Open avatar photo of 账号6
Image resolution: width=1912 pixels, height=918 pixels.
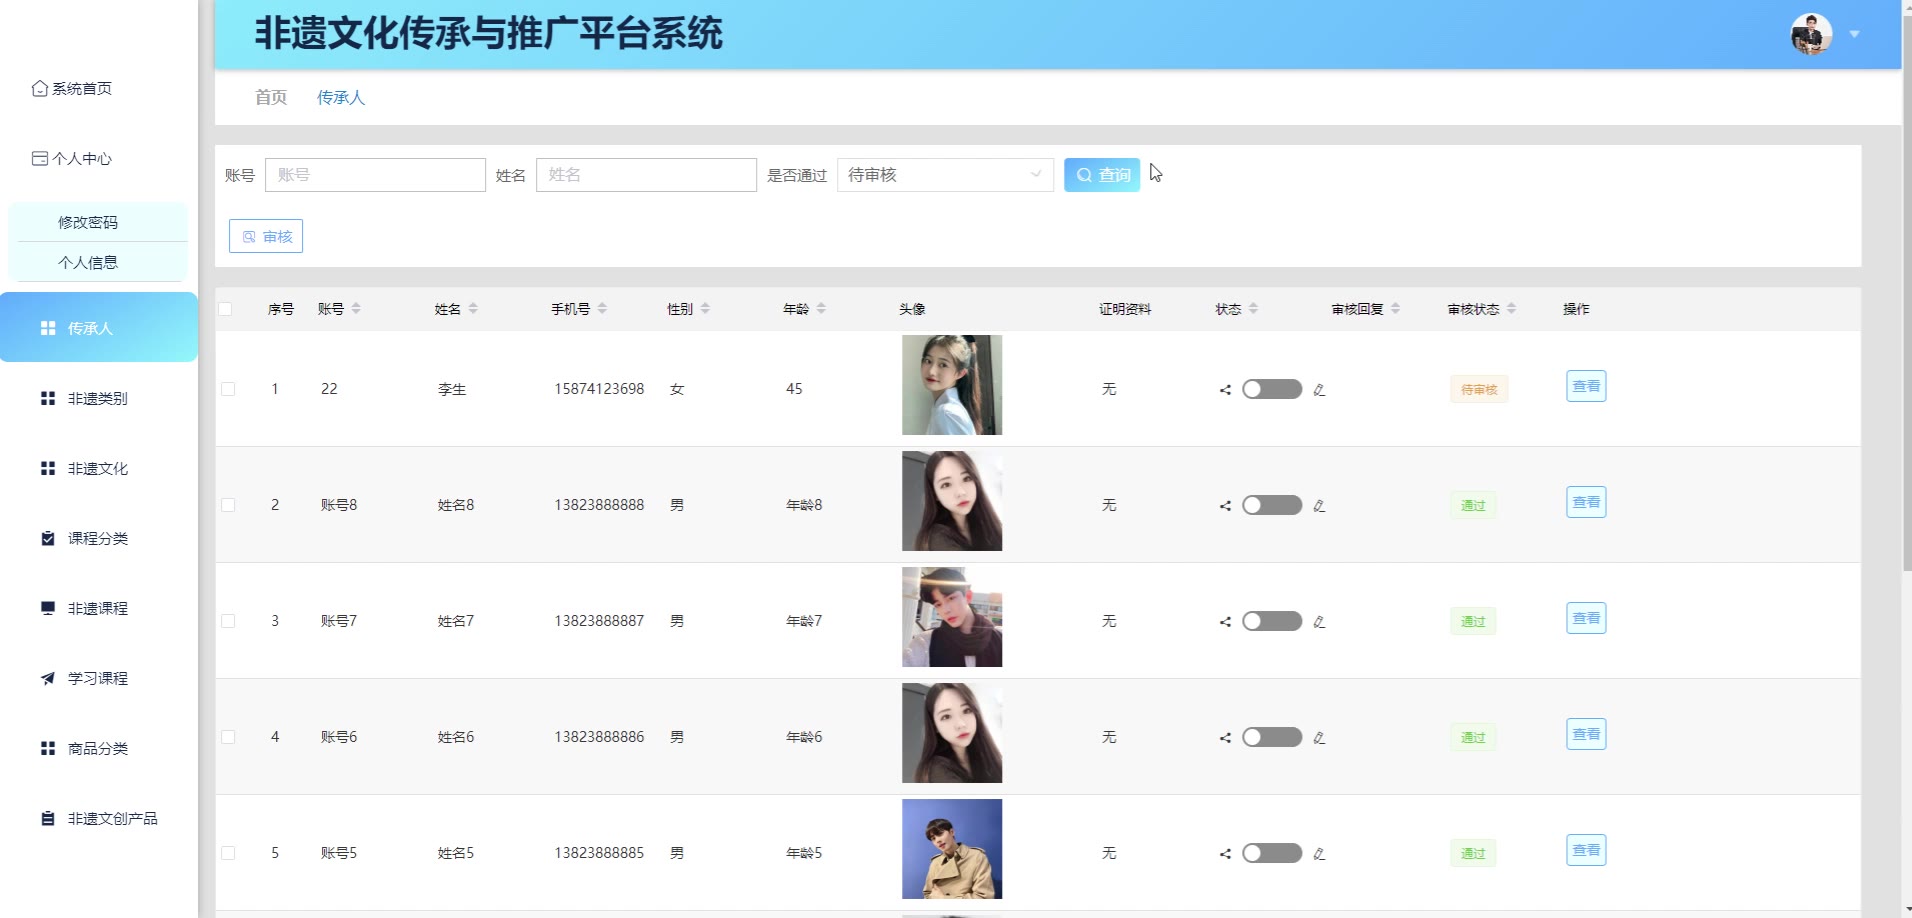pyautogui.click(x=952, y=733)
